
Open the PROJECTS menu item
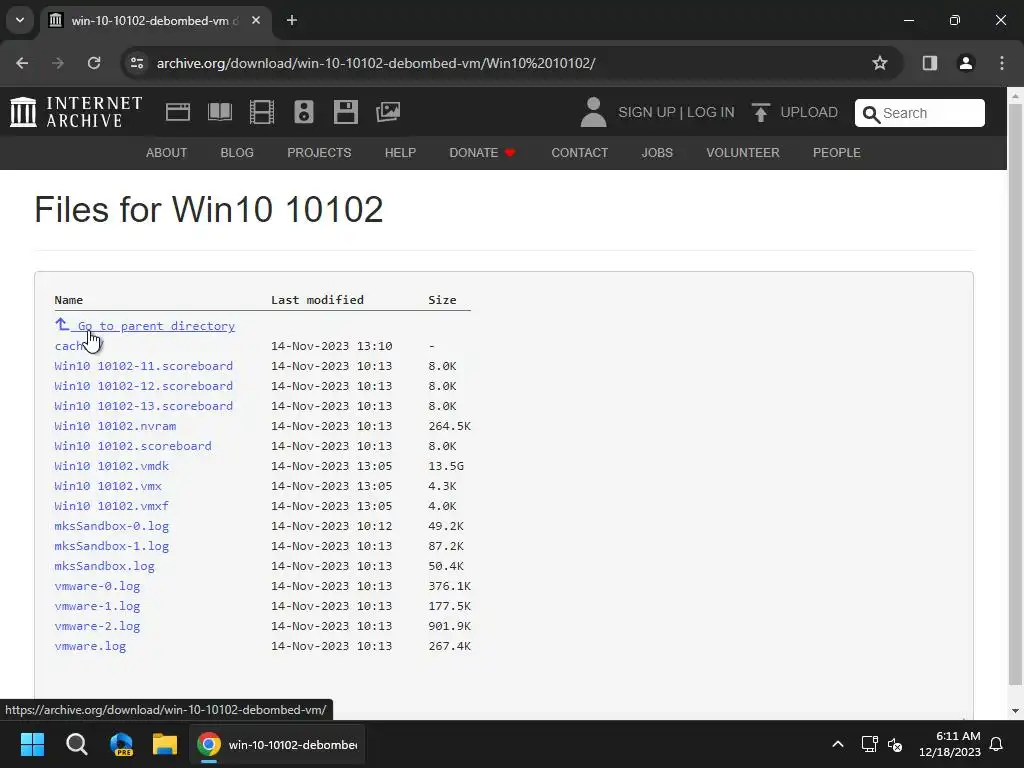(319, 153)
